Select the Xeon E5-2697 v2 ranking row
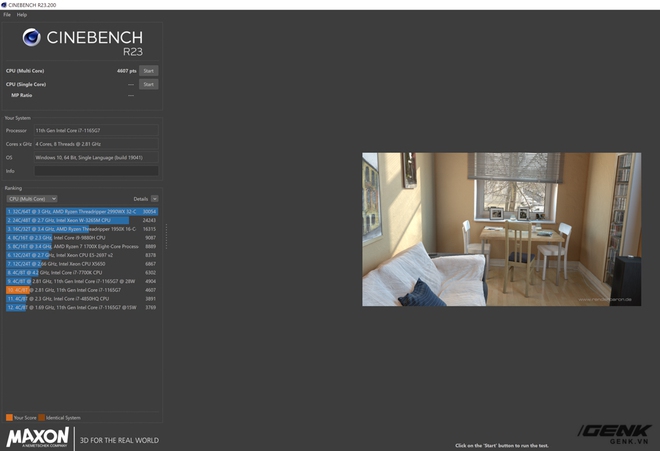Screen dimensions: 660x451 [82, 255]
